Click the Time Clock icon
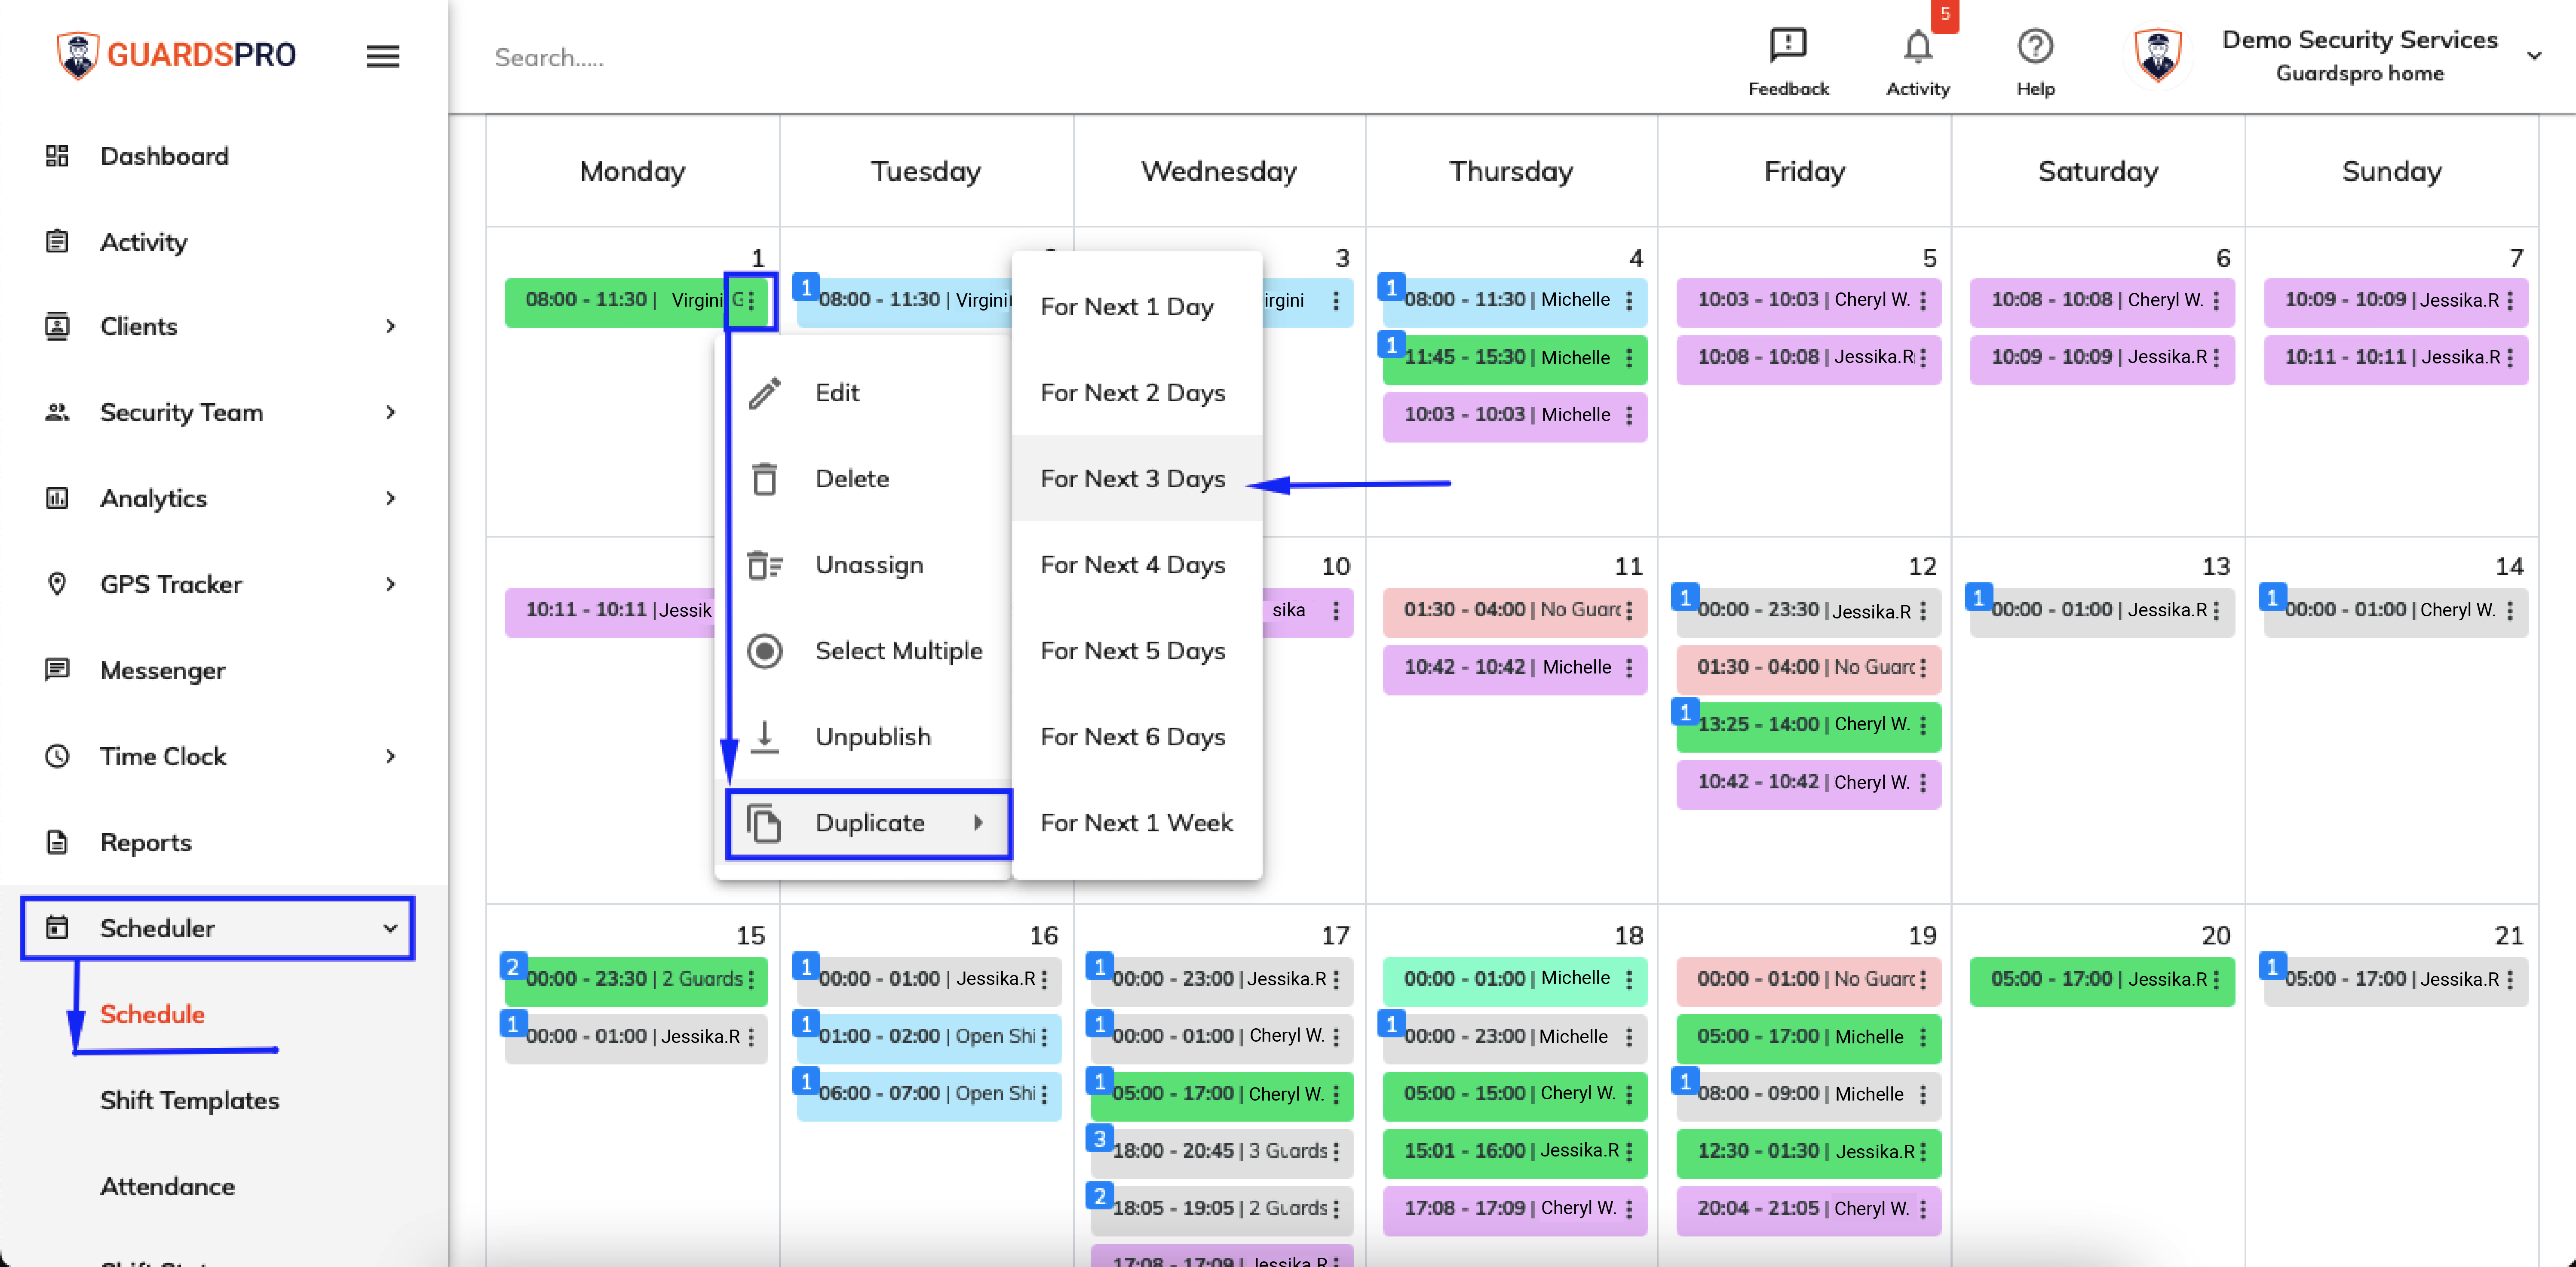2576x1267 pixels. tap(57, 756)
